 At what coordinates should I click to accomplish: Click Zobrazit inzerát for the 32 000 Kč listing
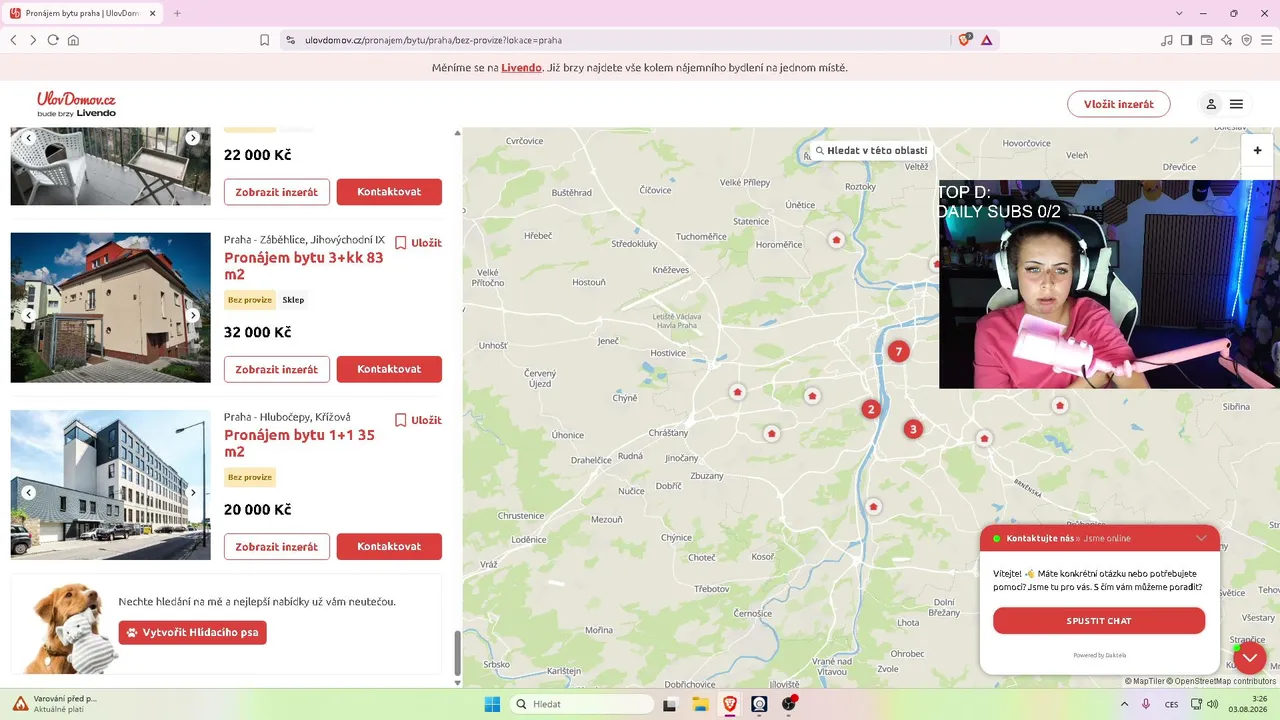277,369
